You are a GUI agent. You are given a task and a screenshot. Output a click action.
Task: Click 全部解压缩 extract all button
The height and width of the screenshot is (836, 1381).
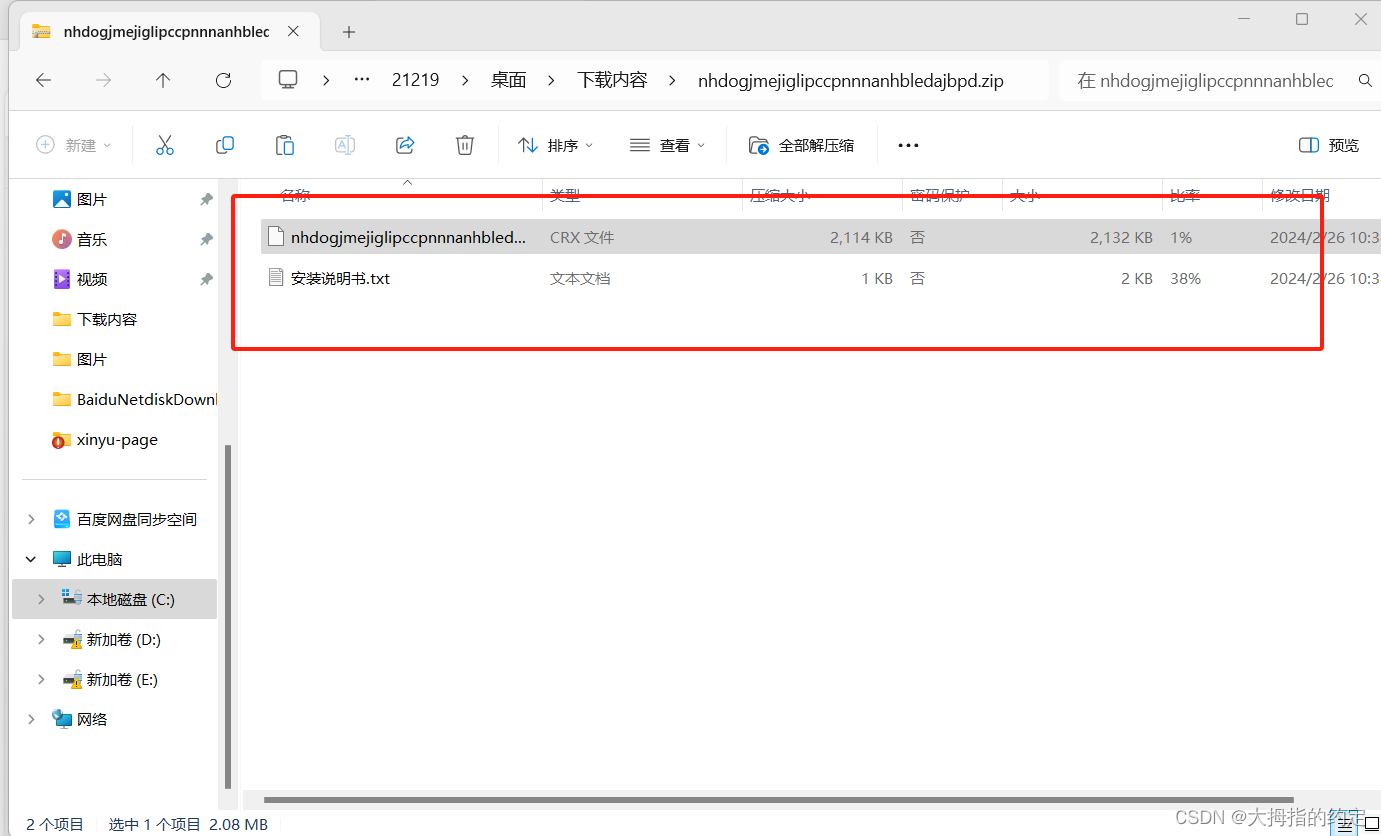click(801, 145)
